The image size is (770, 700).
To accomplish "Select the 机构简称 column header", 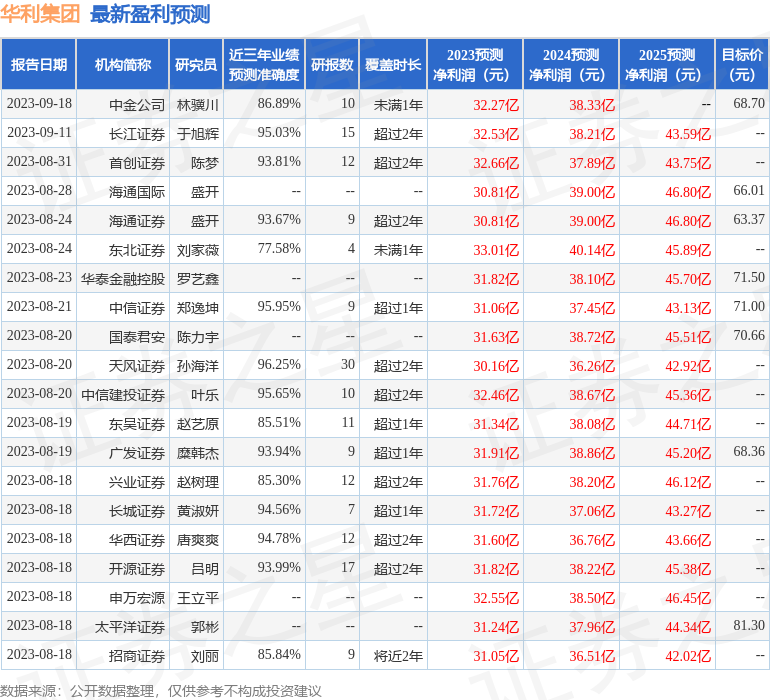I will [123, 64].
